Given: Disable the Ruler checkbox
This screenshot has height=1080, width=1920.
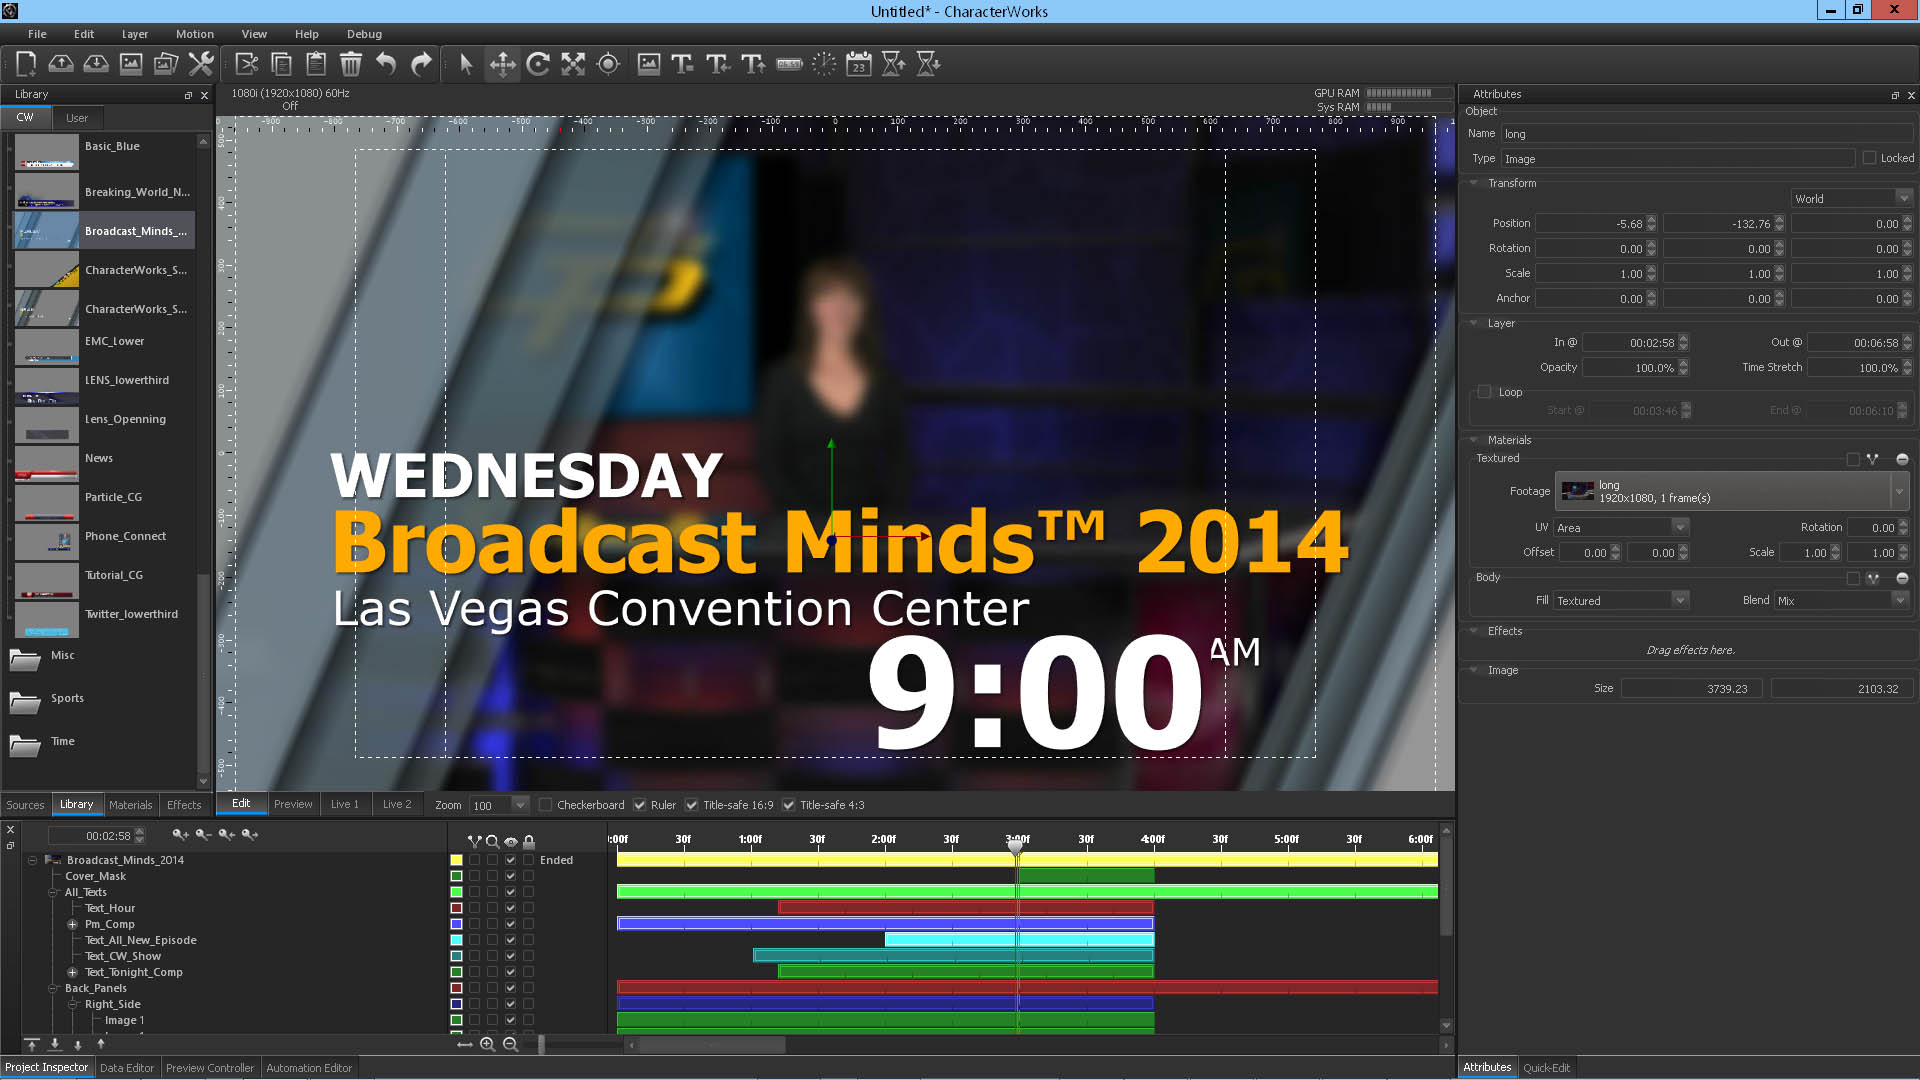Looking at the screenshot, I should pos(640,805).
